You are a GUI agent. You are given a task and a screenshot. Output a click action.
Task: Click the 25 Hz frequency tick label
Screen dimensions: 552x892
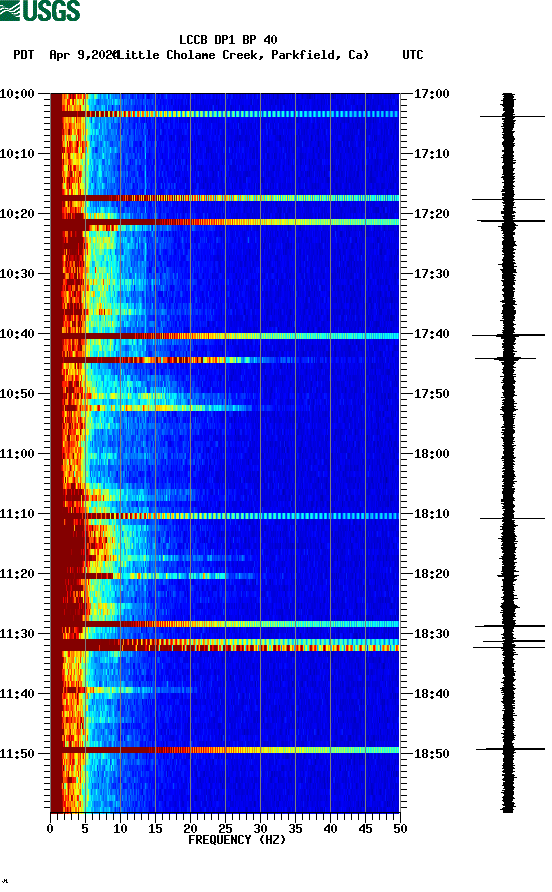point(225,829)
